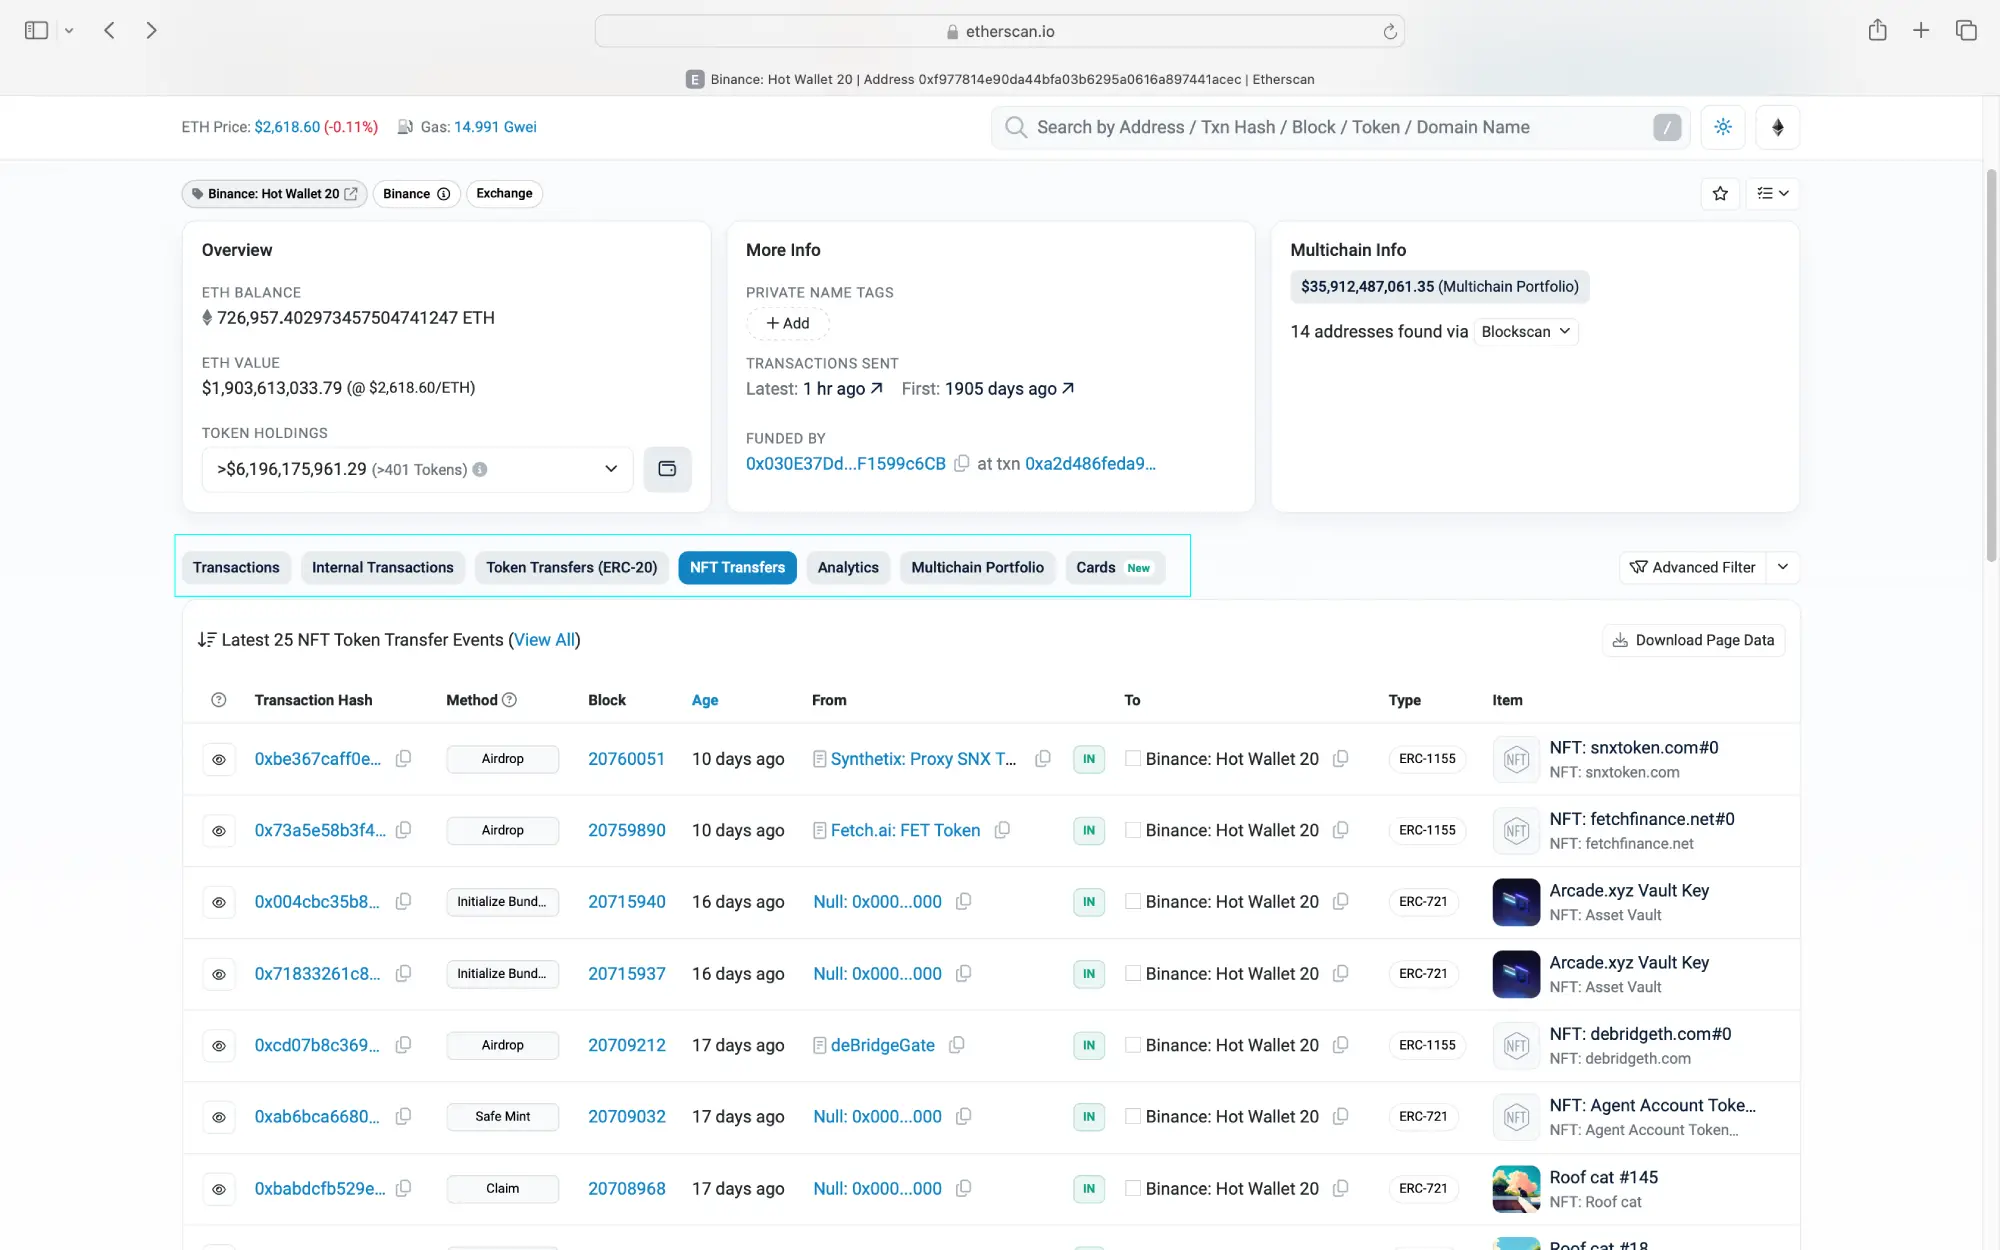
Task: Switch theme with the sun icon
Action: [1723, 127]
